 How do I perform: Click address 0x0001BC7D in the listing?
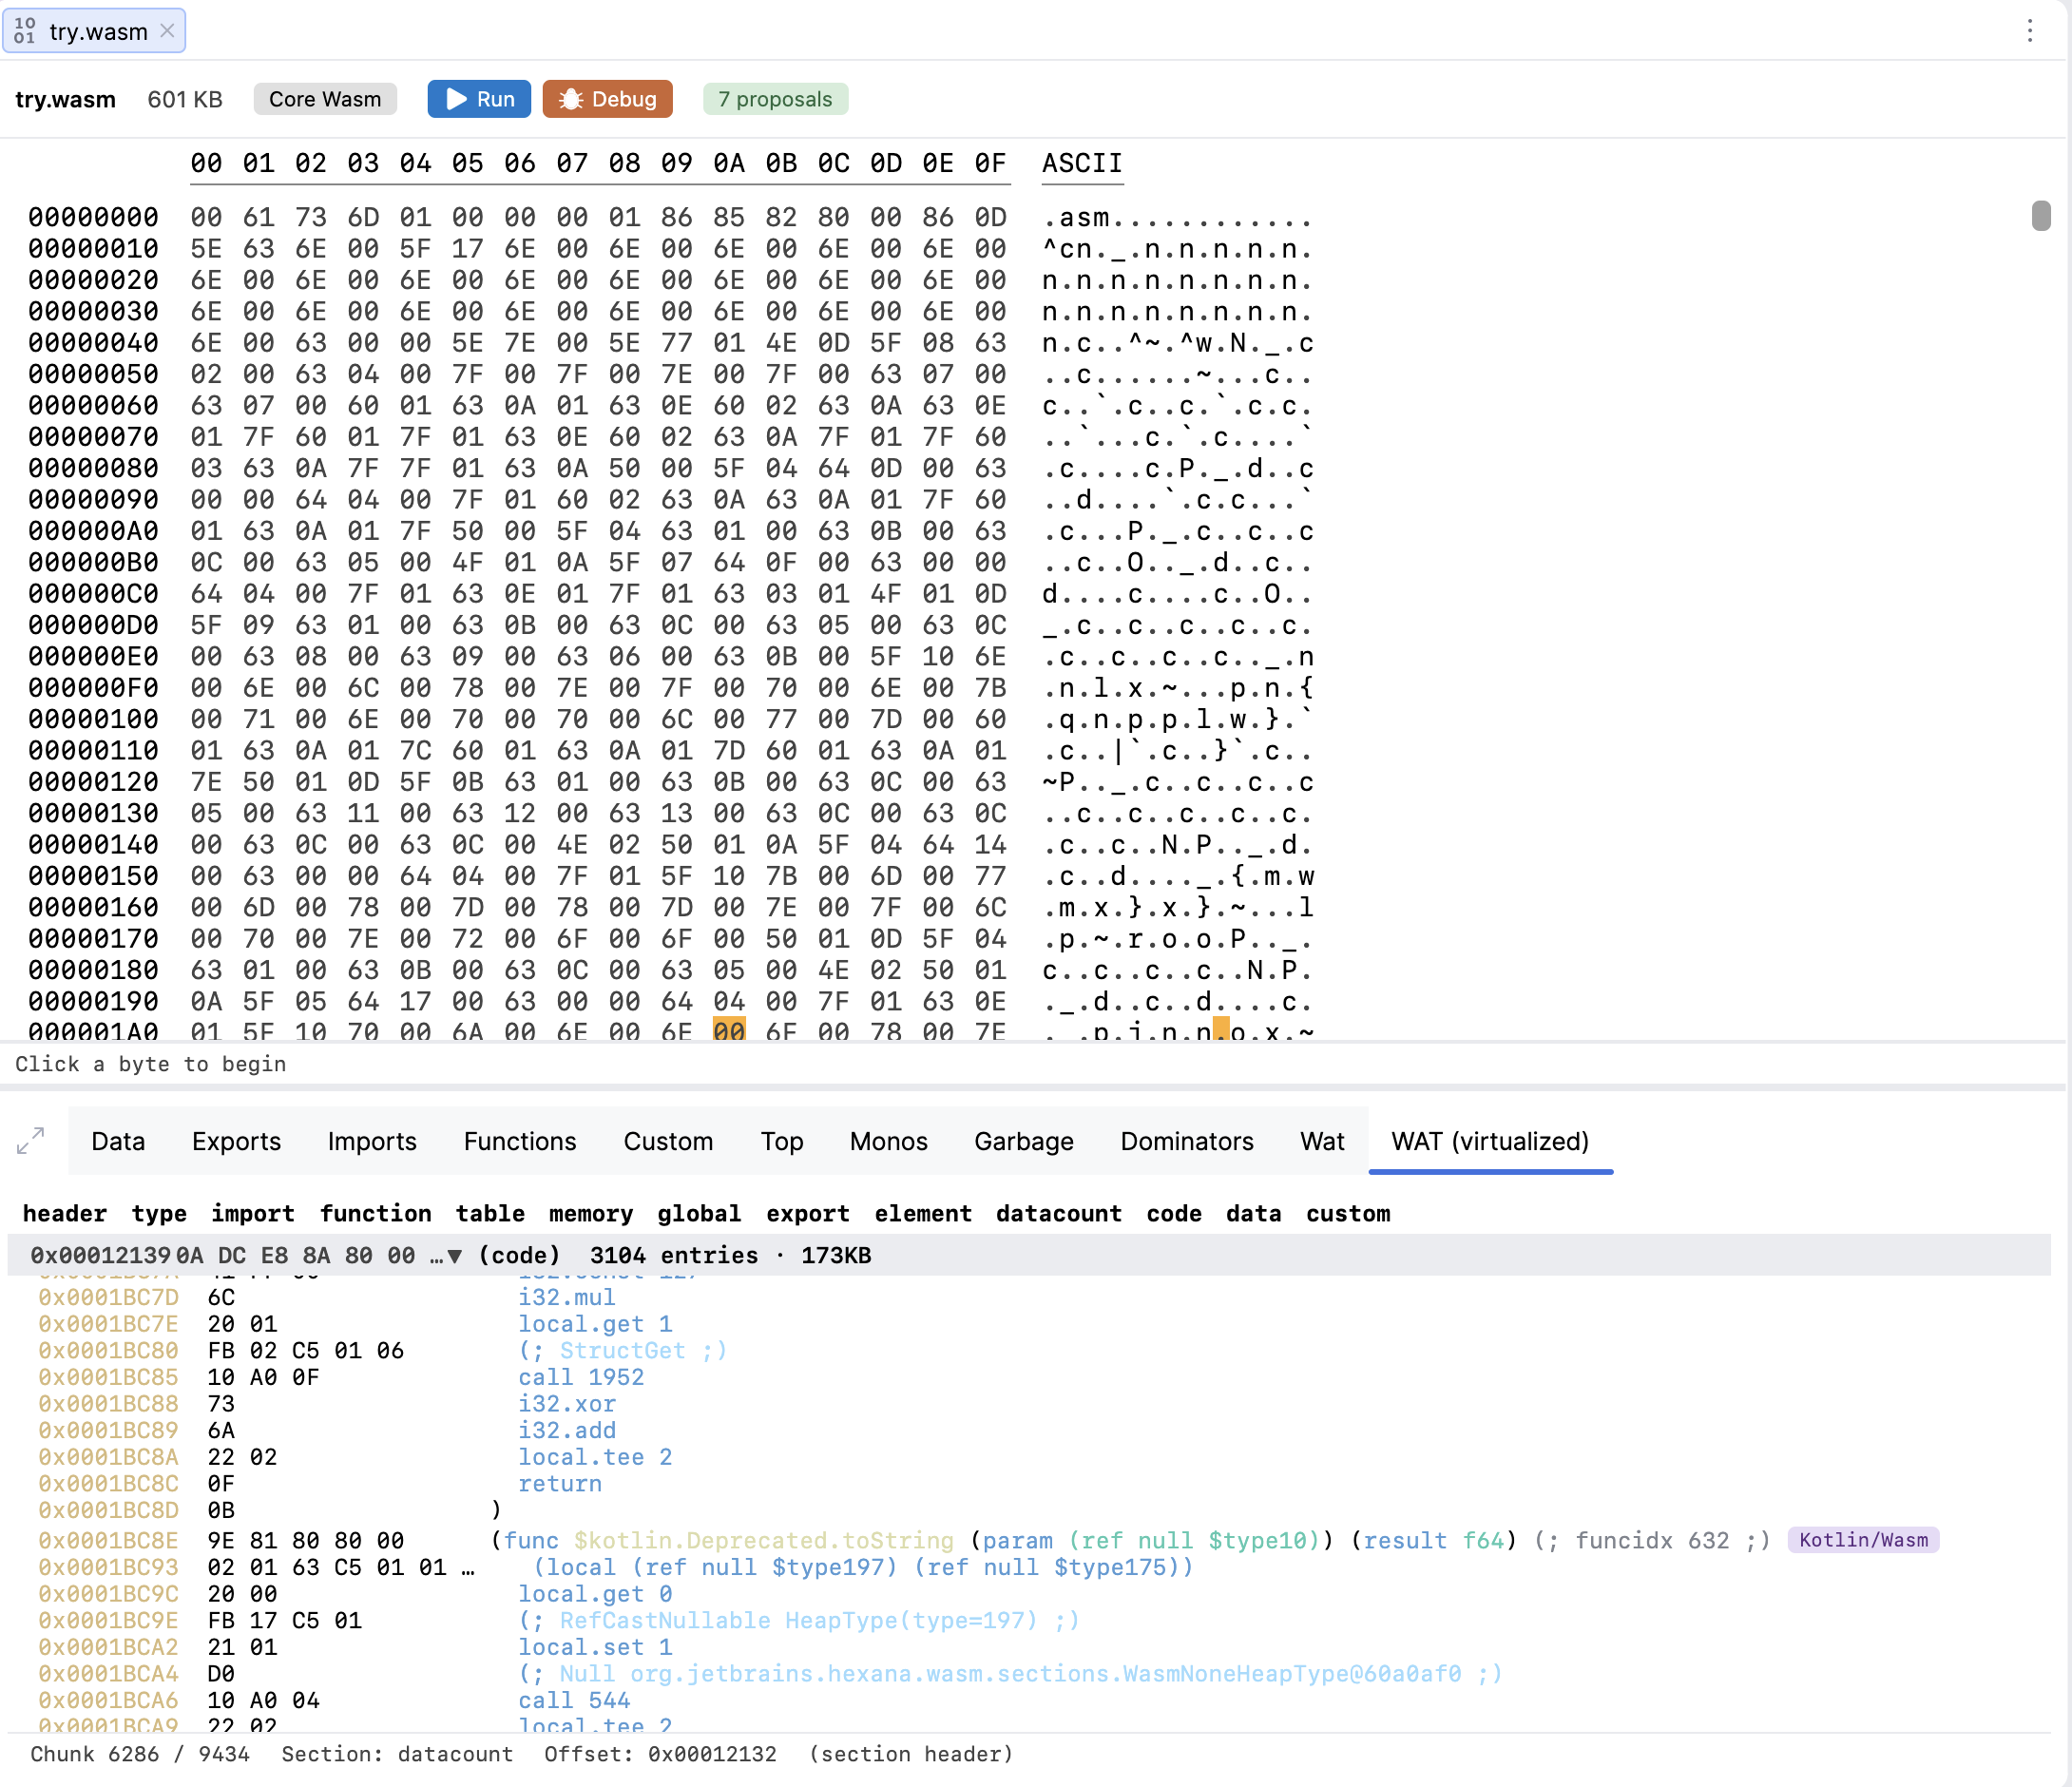(x=108, y=1297)
